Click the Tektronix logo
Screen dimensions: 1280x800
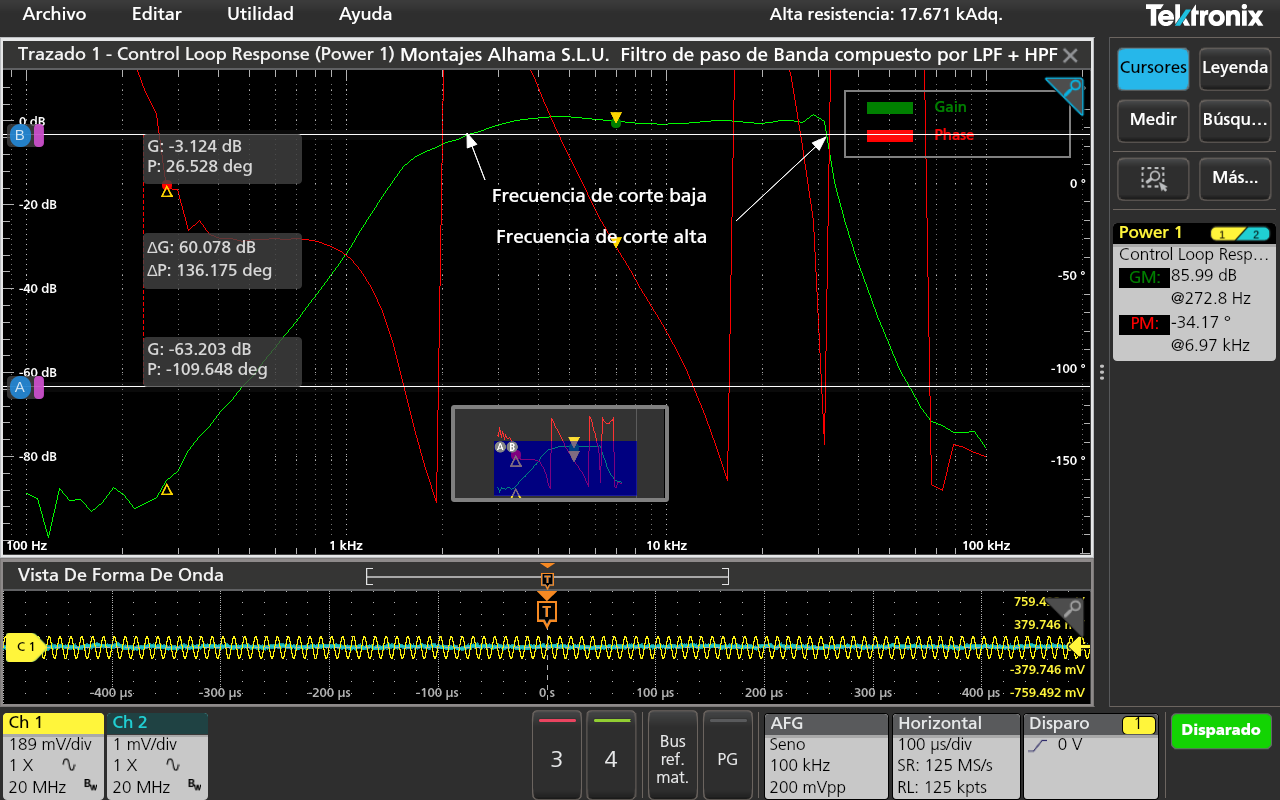1204,16
